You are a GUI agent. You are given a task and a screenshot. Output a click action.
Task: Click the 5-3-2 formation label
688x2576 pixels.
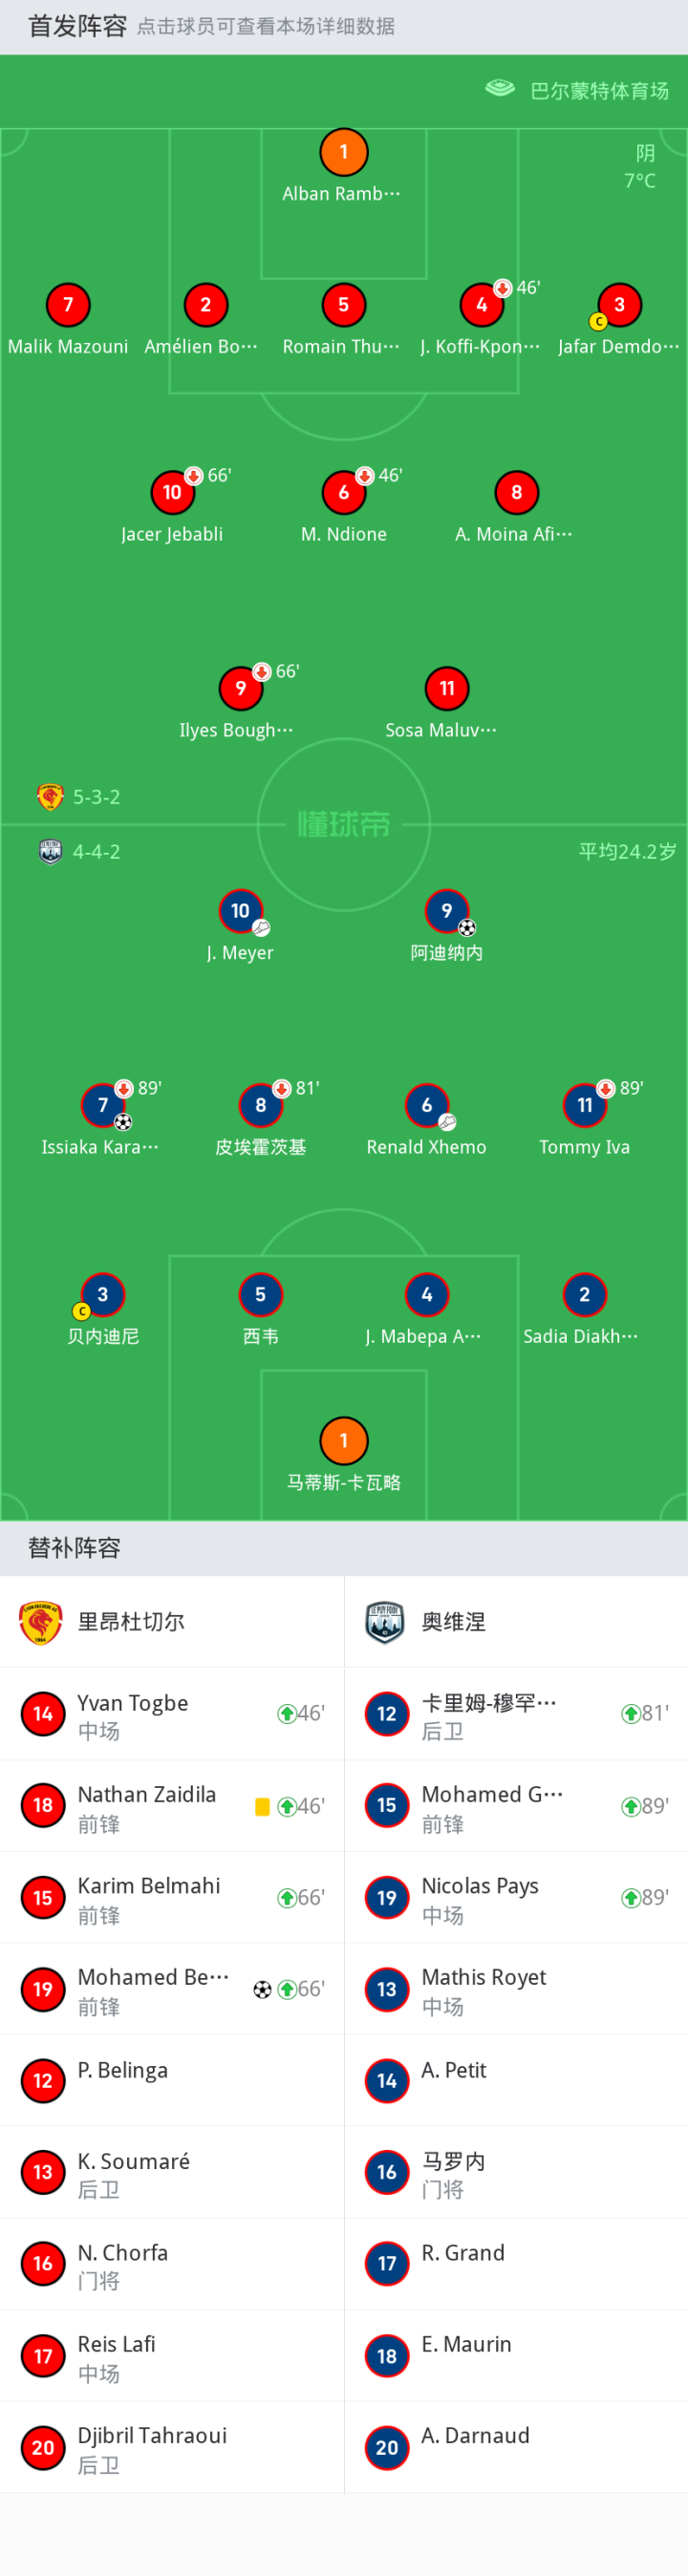pyautogui.click(x=96, y=797)
